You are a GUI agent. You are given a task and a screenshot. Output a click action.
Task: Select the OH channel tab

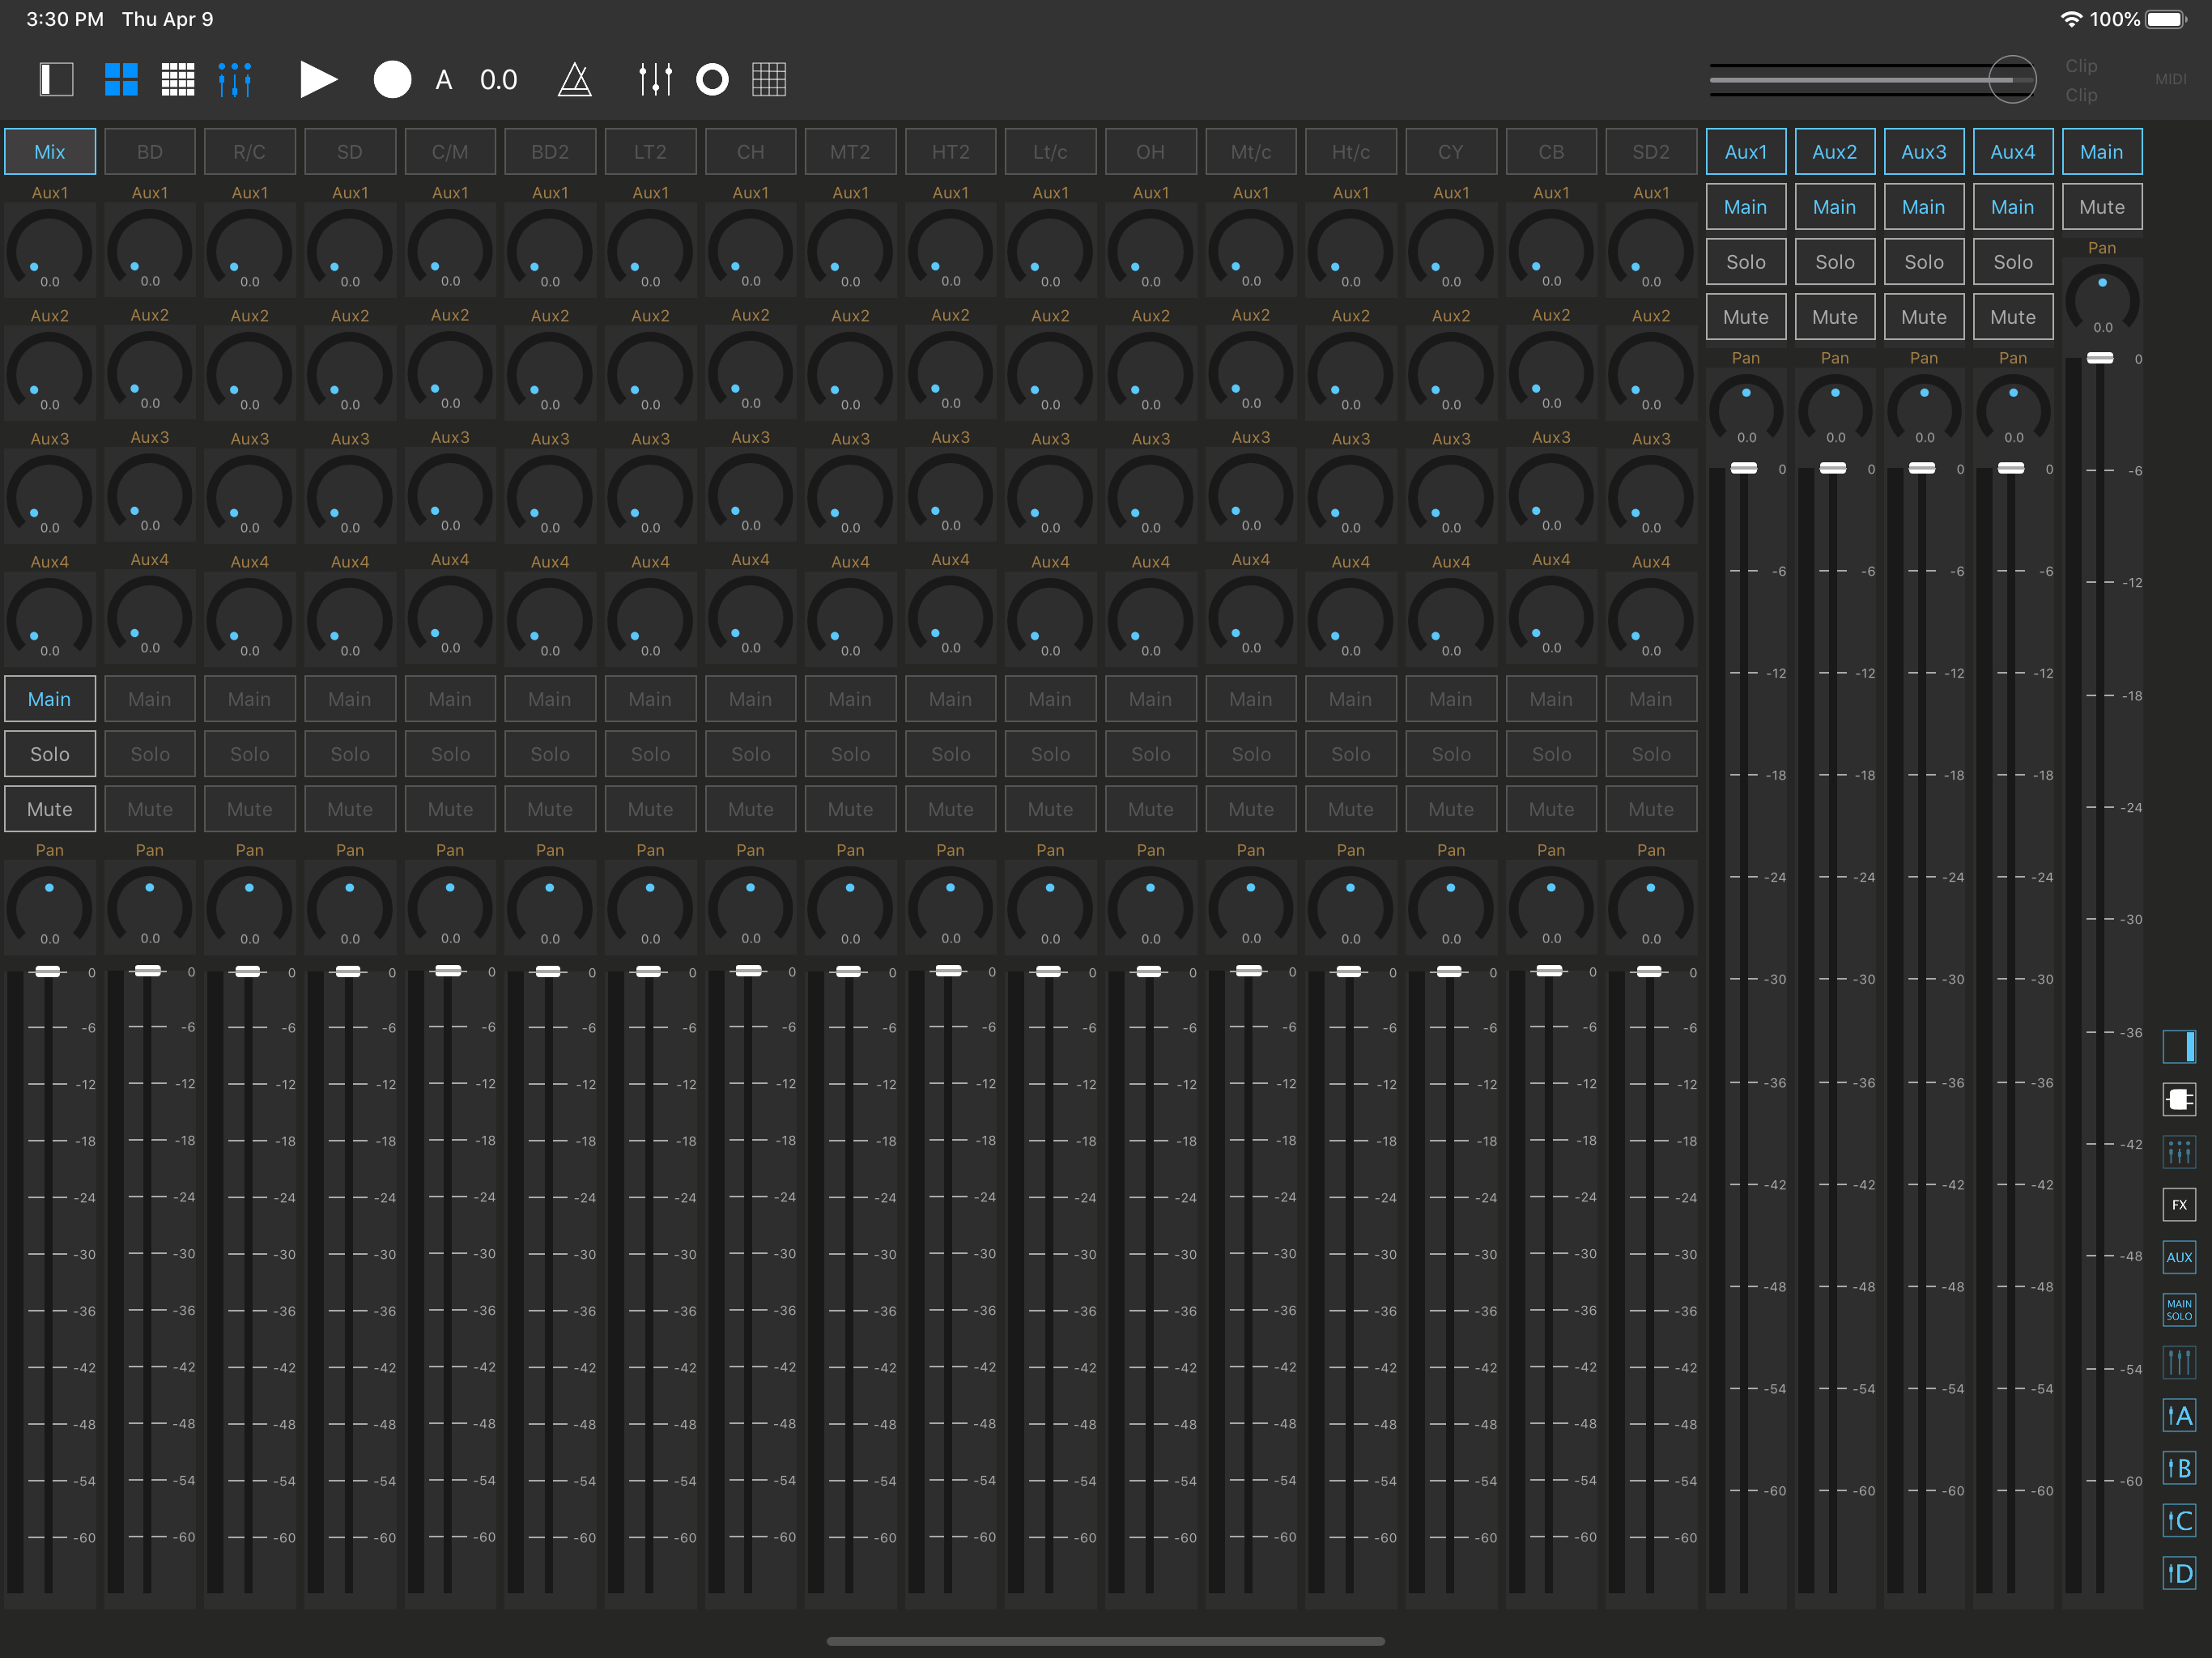[x=1151, y=152]
